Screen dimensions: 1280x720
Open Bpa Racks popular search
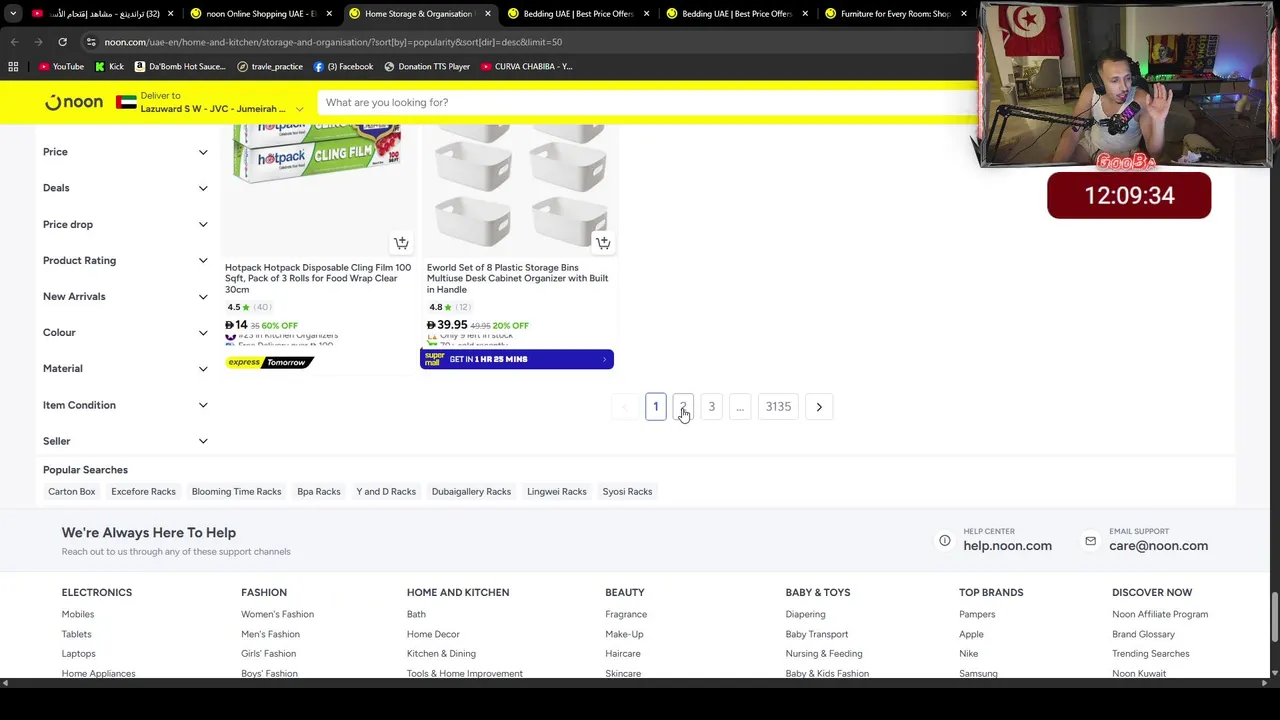(319, 492)
